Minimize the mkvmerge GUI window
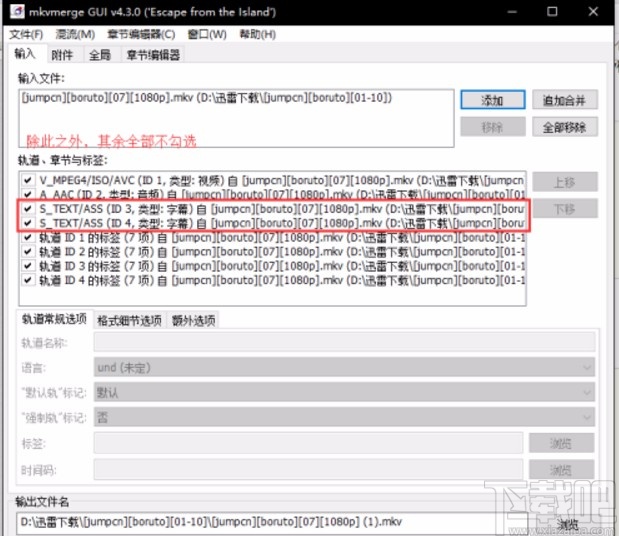The height and width of the screenshot is (536, 619). point(512,11)
